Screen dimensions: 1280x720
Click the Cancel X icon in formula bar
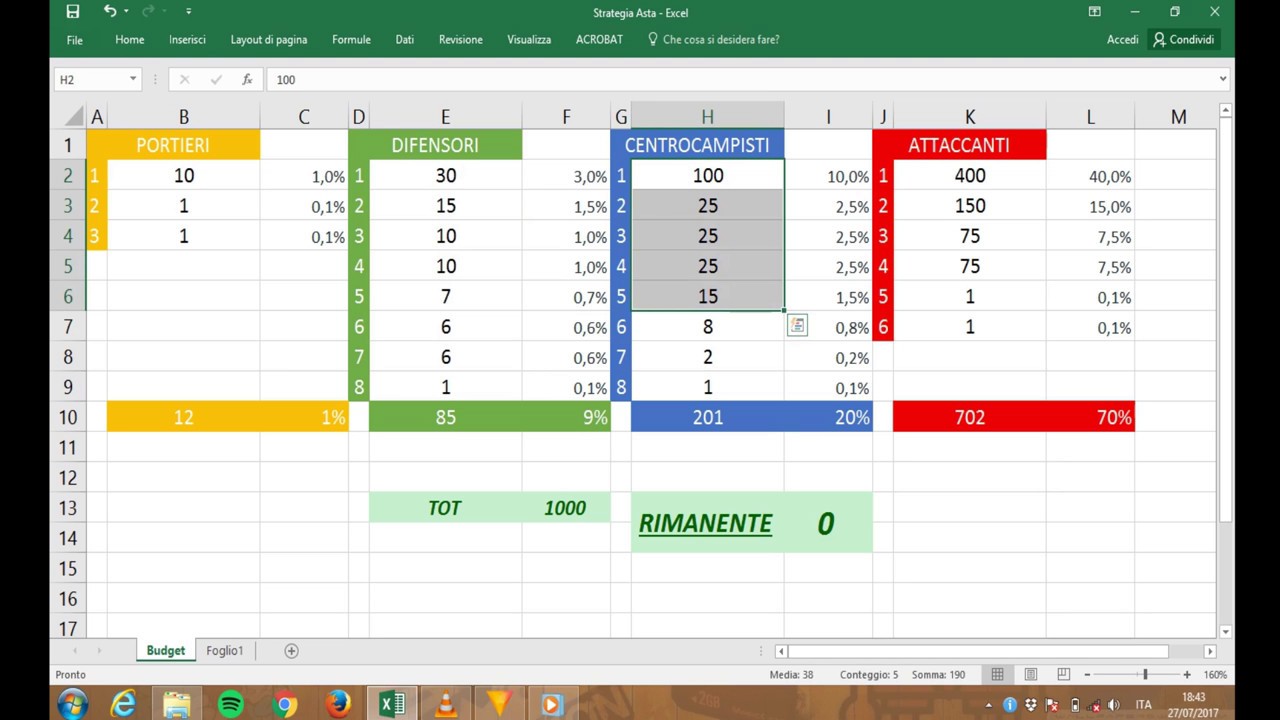click(184, 79)
